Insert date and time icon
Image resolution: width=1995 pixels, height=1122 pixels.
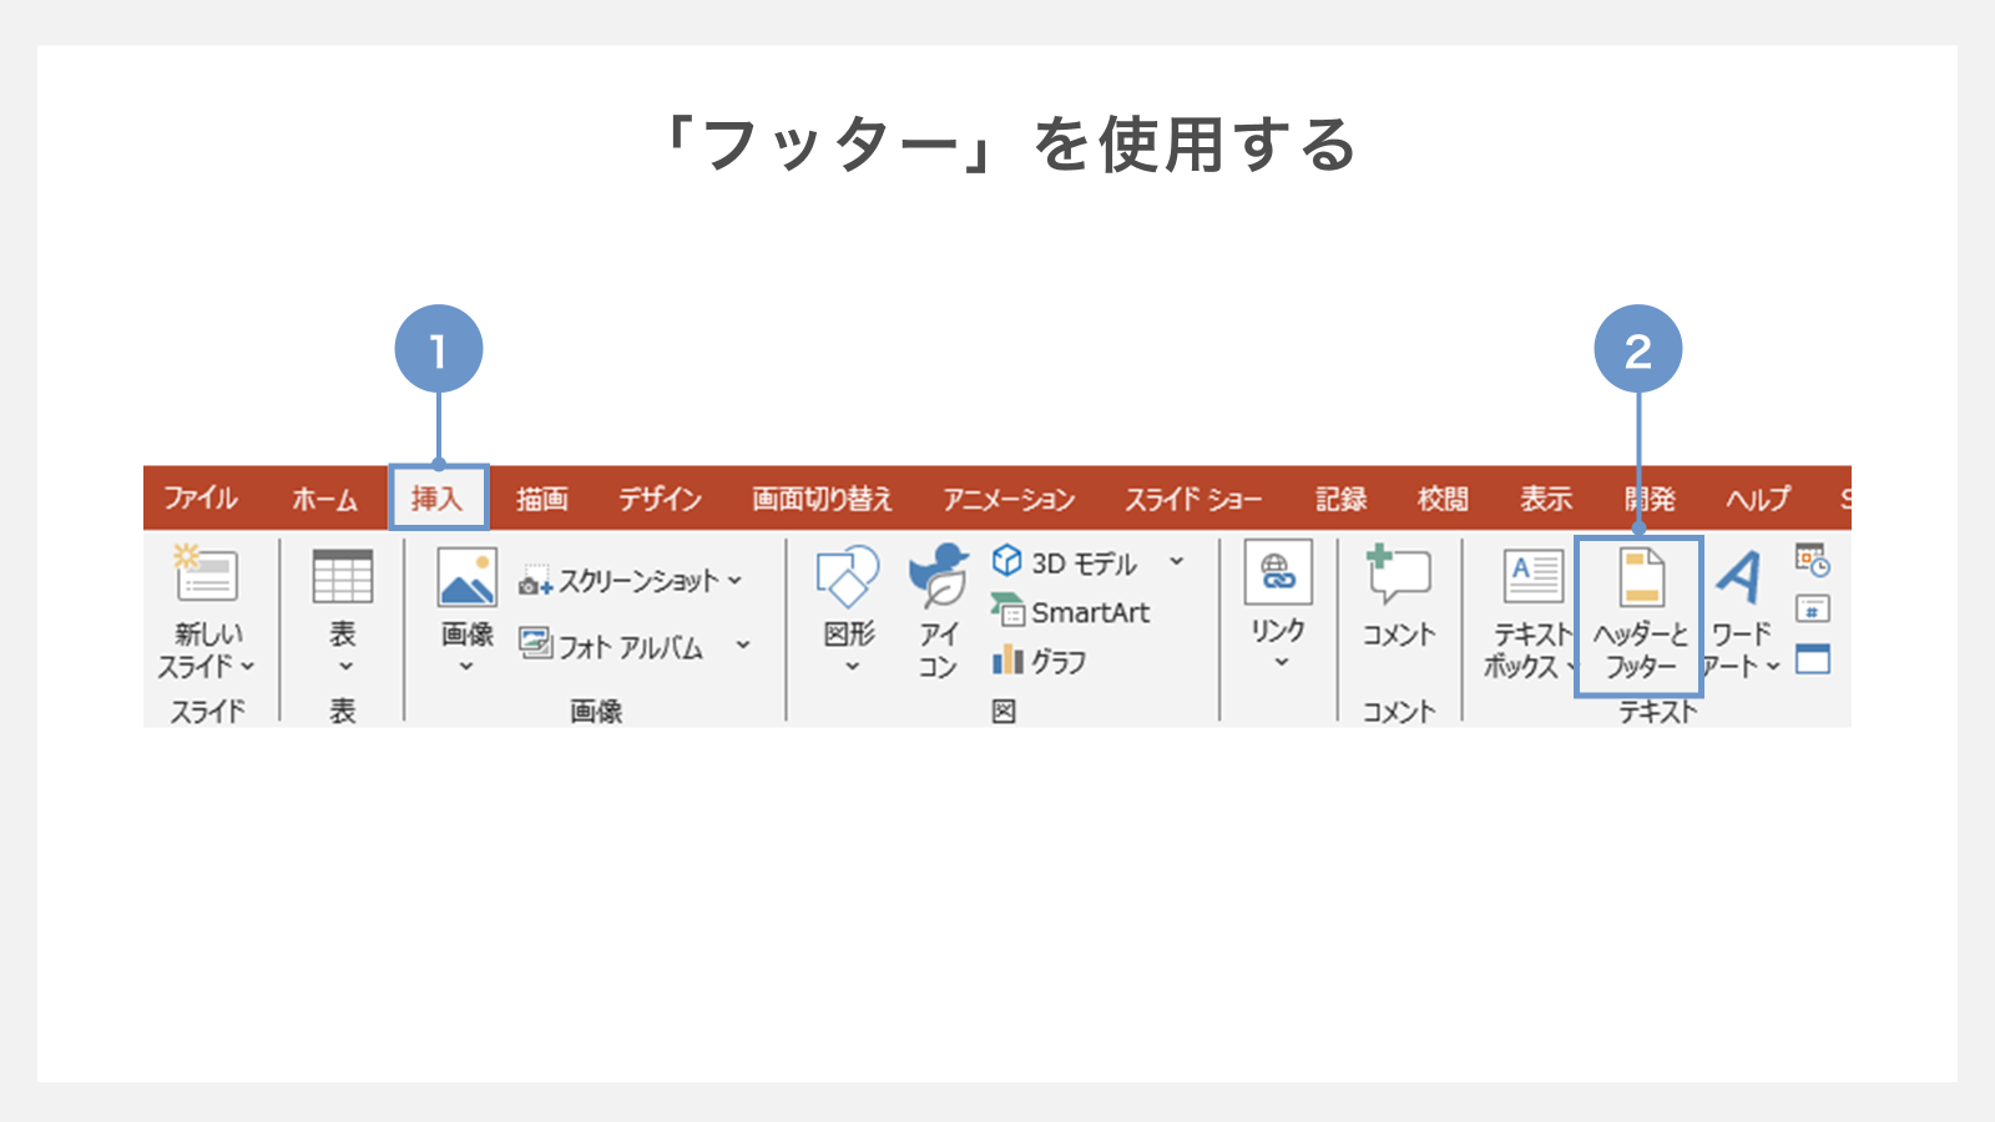click(1812, 561)
